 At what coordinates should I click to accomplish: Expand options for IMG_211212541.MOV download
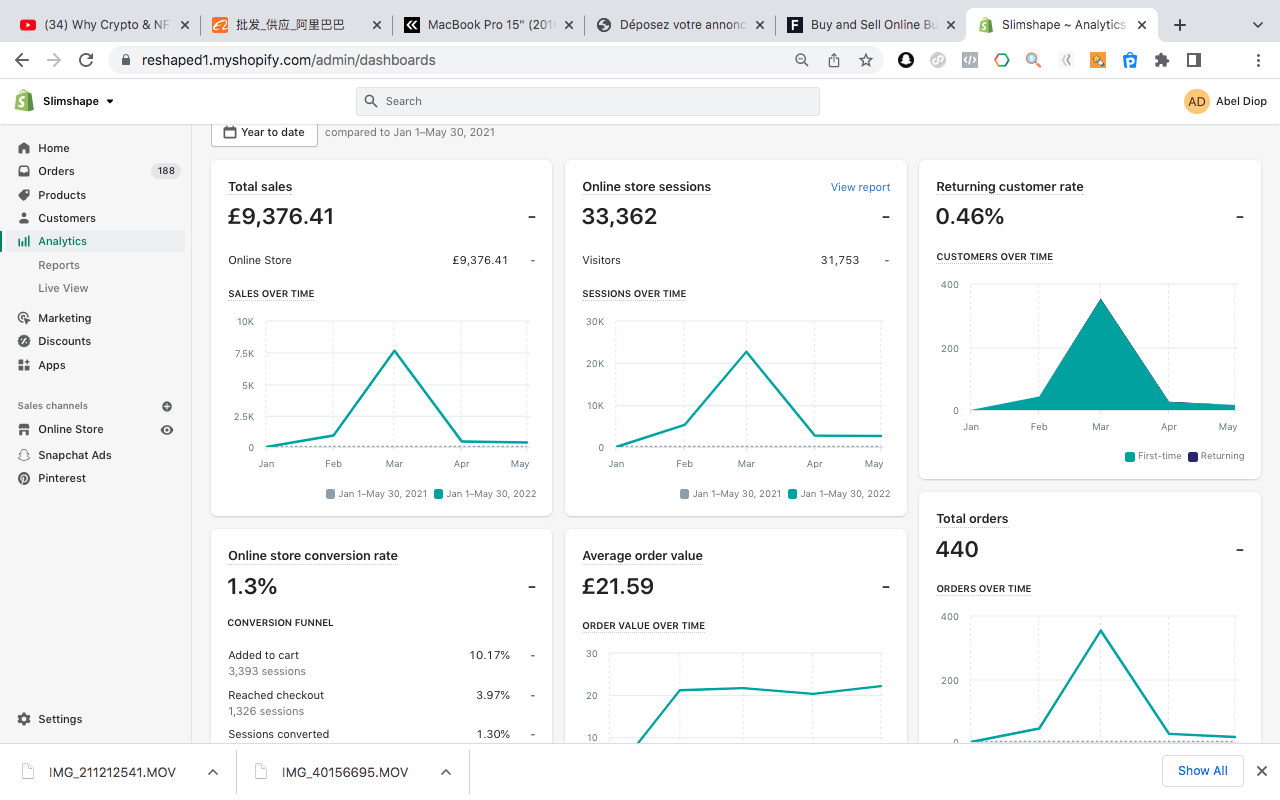pos(213,772)
